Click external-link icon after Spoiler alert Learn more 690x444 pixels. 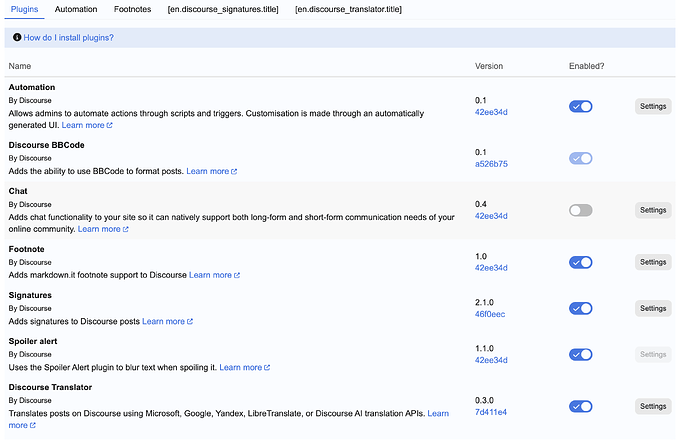[x=267, y=367]
